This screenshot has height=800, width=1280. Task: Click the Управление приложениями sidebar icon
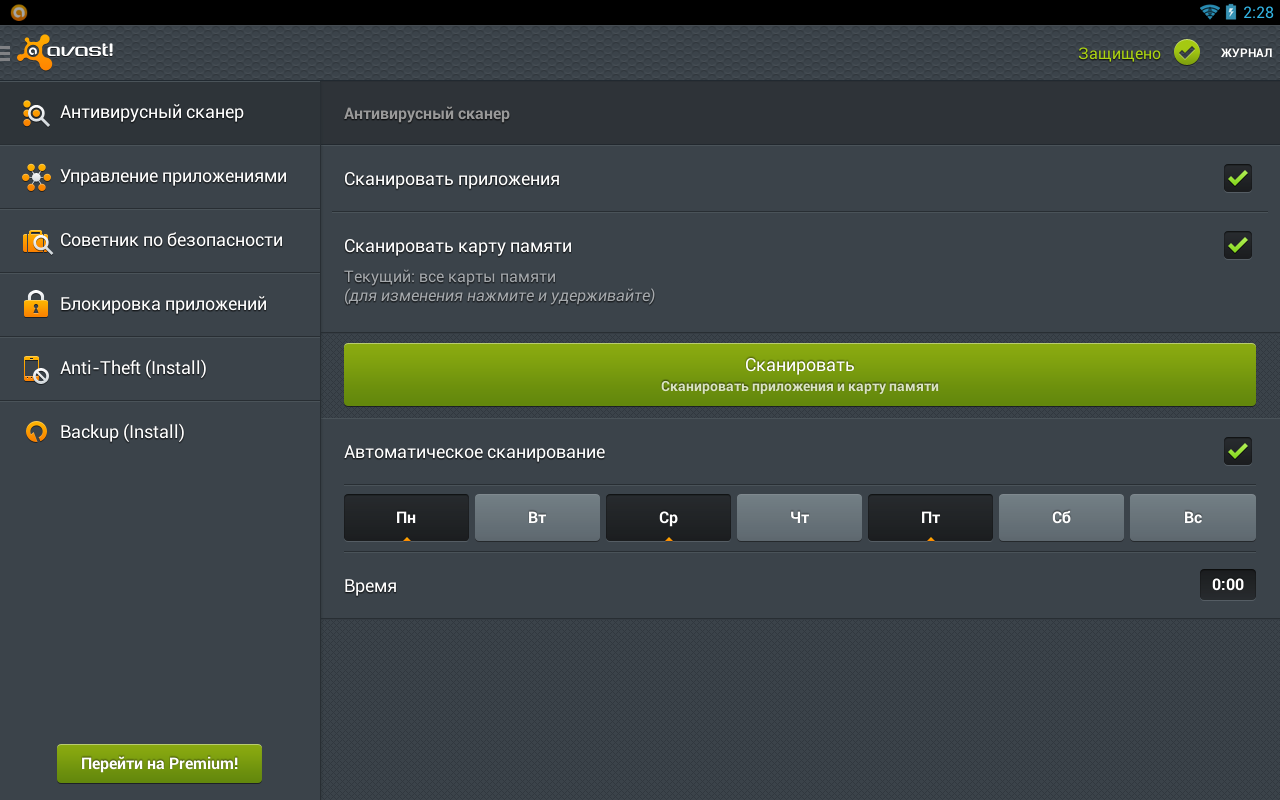(x=36, y=177)
